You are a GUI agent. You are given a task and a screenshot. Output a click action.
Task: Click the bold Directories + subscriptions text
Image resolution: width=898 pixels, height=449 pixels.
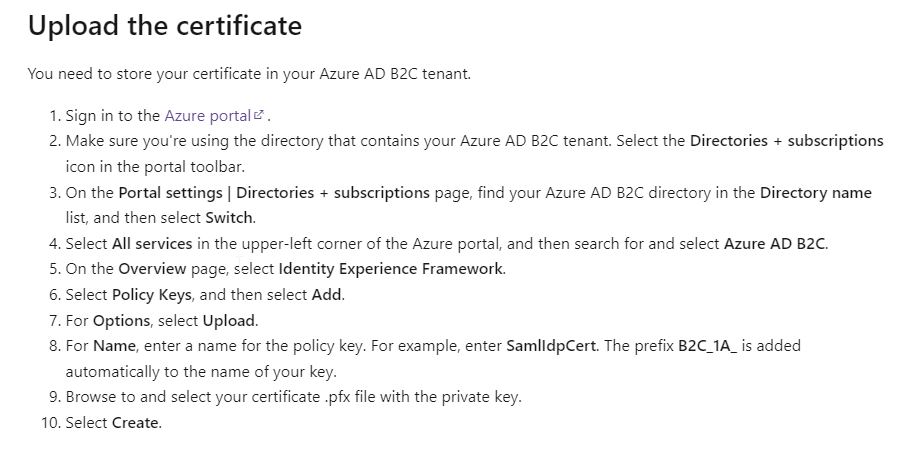786,141
